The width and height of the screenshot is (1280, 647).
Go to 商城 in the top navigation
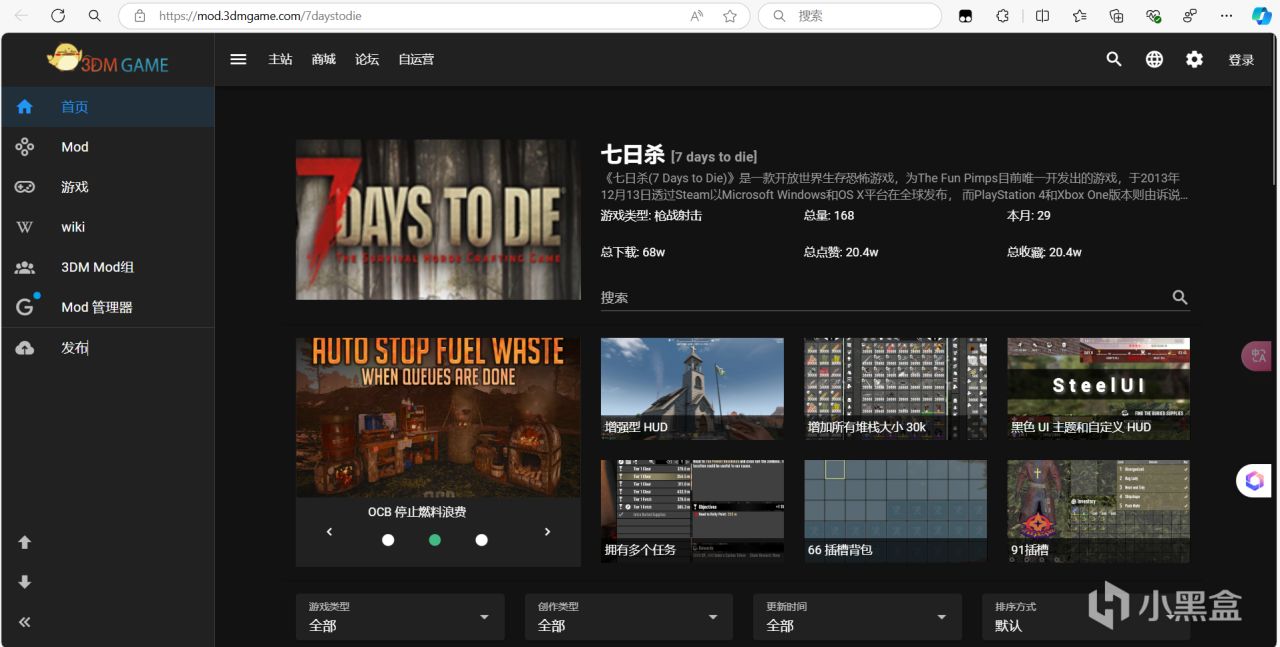coord(323,59)
